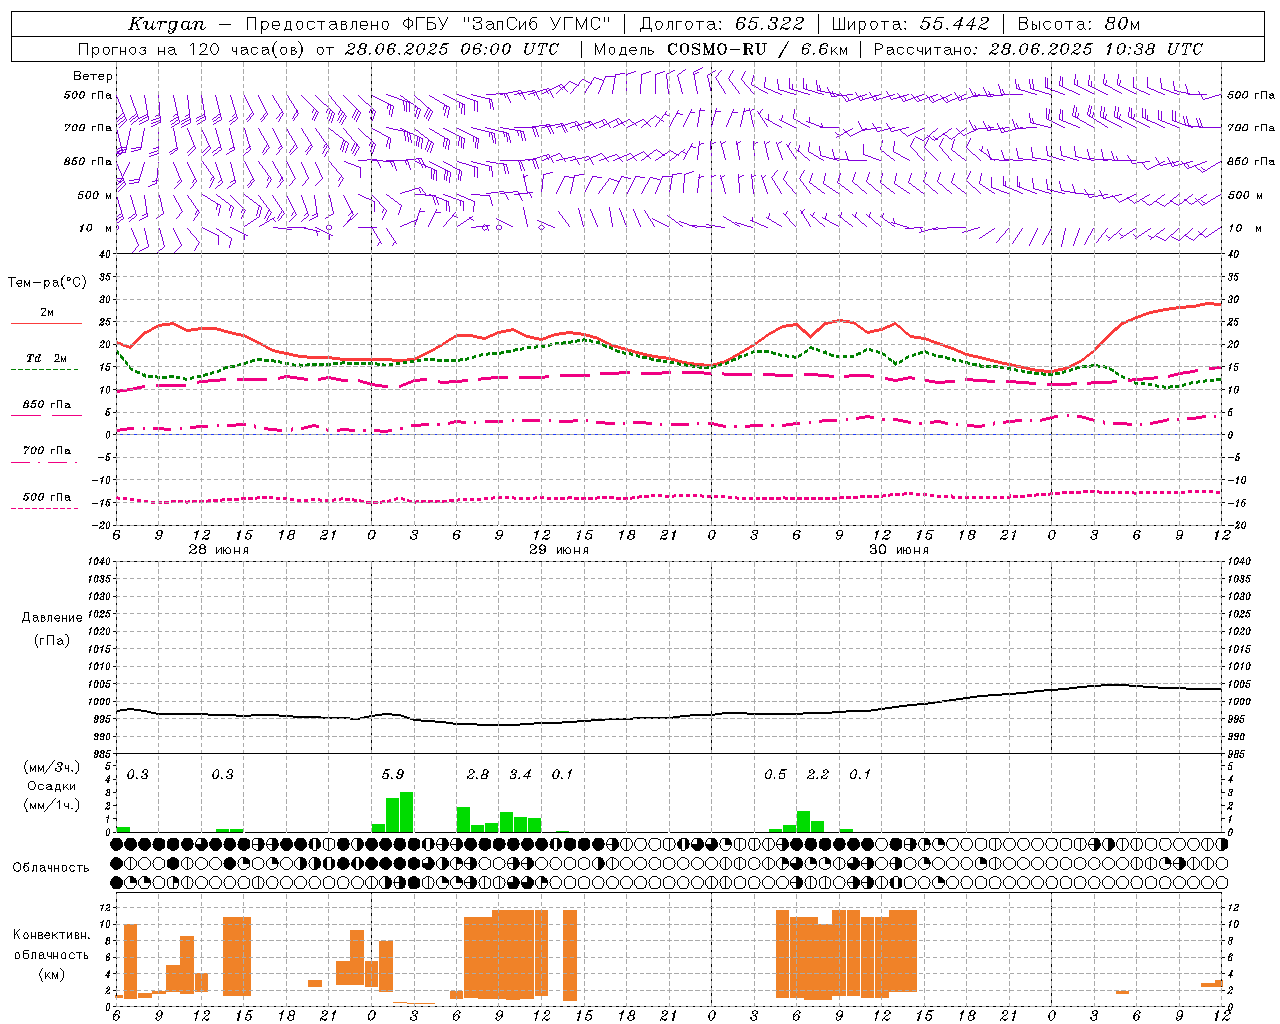Click the "Давление" pressure panel title
Viewport: 1280px width, 1024px height.
pos(51,618)
